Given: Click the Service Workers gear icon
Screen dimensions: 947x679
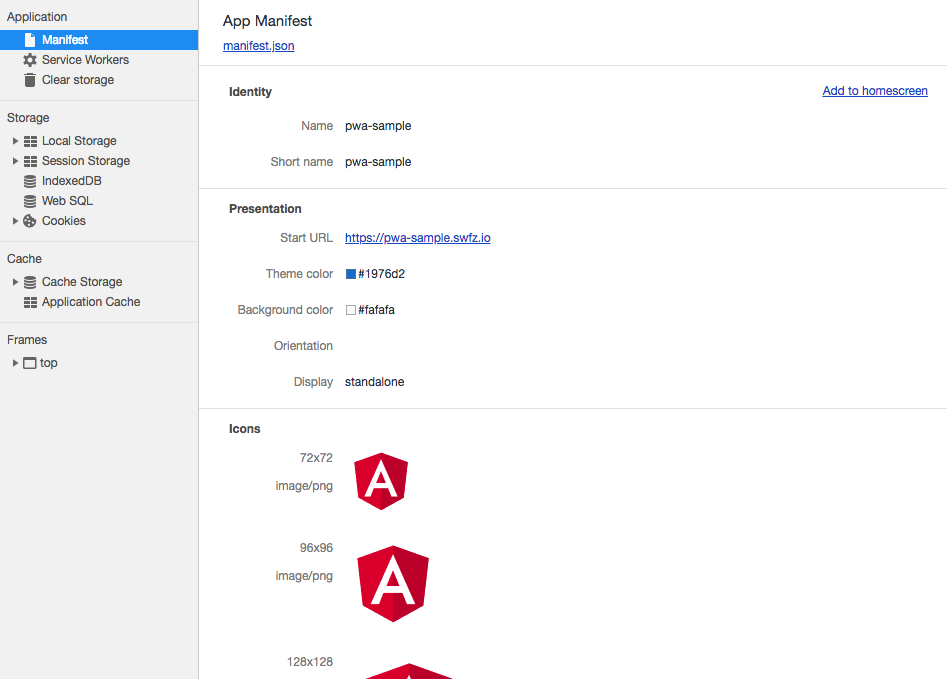Looking at the screenshot, I should click(x=30, y=60).
